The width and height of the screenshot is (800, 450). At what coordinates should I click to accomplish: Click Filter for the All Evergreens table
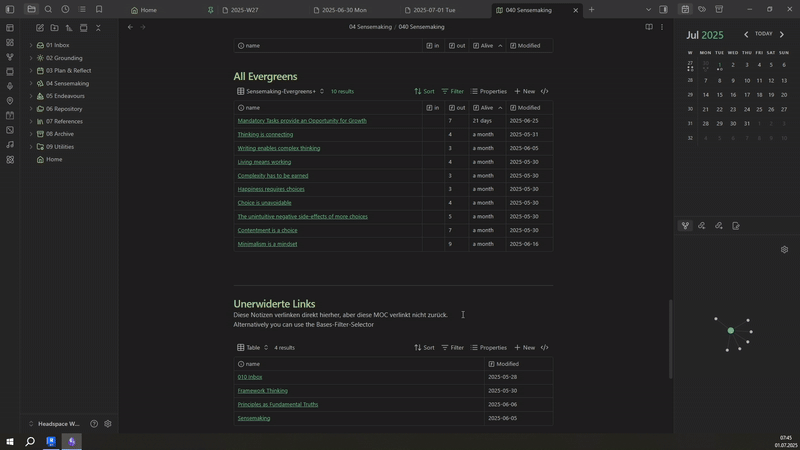pos(453,91)
